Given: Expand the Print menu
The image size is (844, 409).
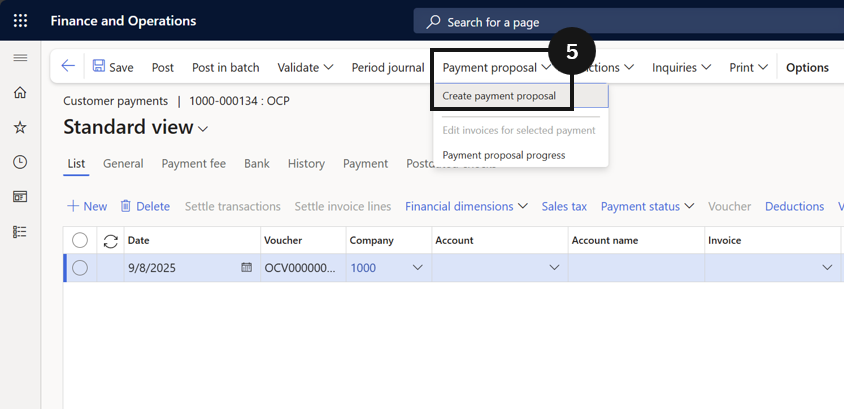Looking at the screenshot, I should pos(748,67).
